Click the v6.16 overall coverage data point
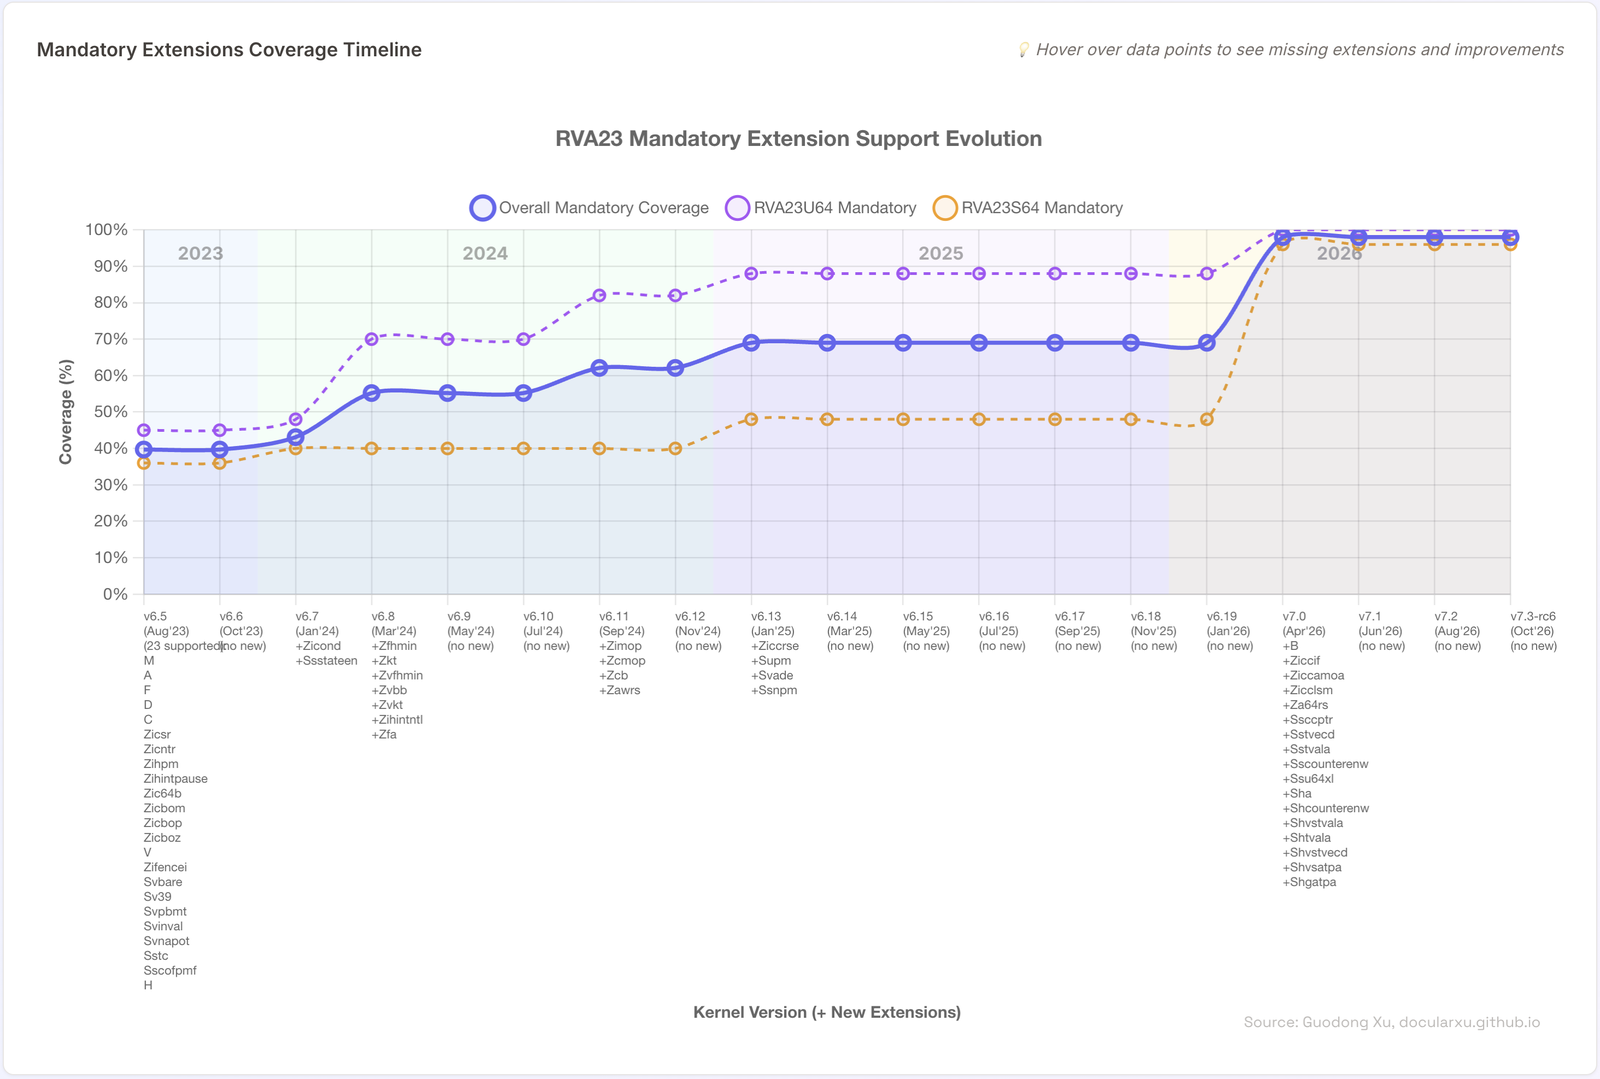1600x1079 pixels. 979,343
